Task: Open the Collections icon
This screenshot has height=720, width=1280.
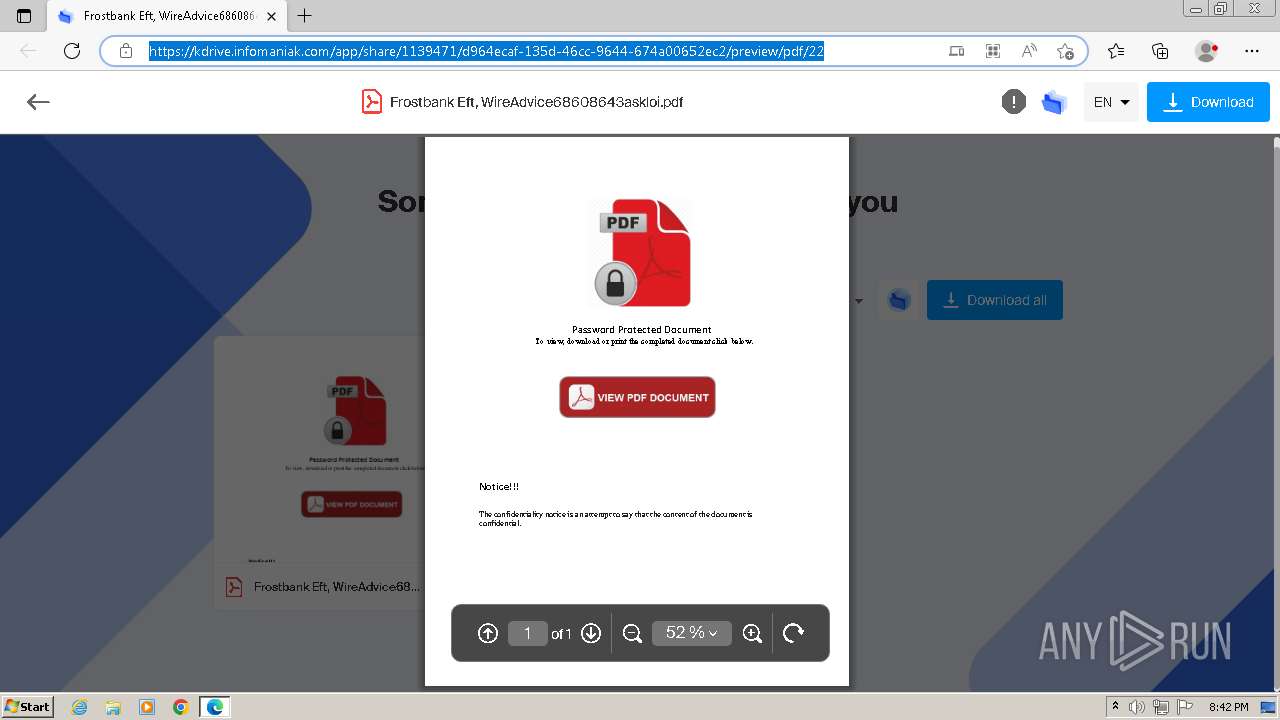Action: (x=1160, y=51)
